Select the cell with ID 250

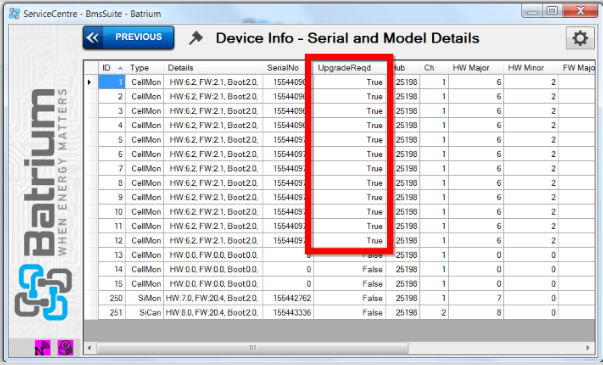click(x=112, y=298)
